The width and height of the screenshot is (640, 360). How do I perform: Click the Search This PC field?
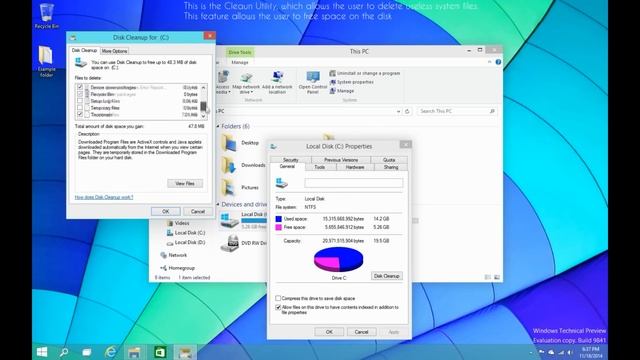tap(457, 111)
